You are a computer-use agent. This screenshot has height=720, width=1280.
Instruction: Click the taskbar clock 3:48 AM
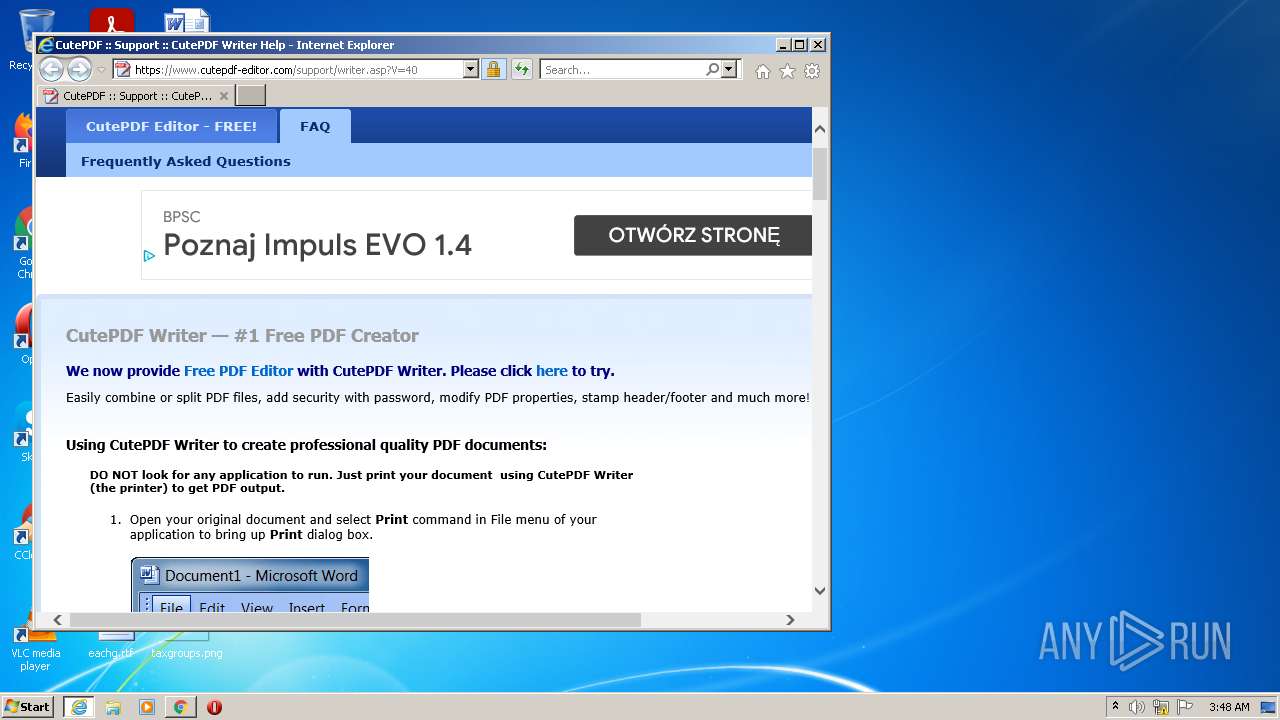click(1229, 707)
